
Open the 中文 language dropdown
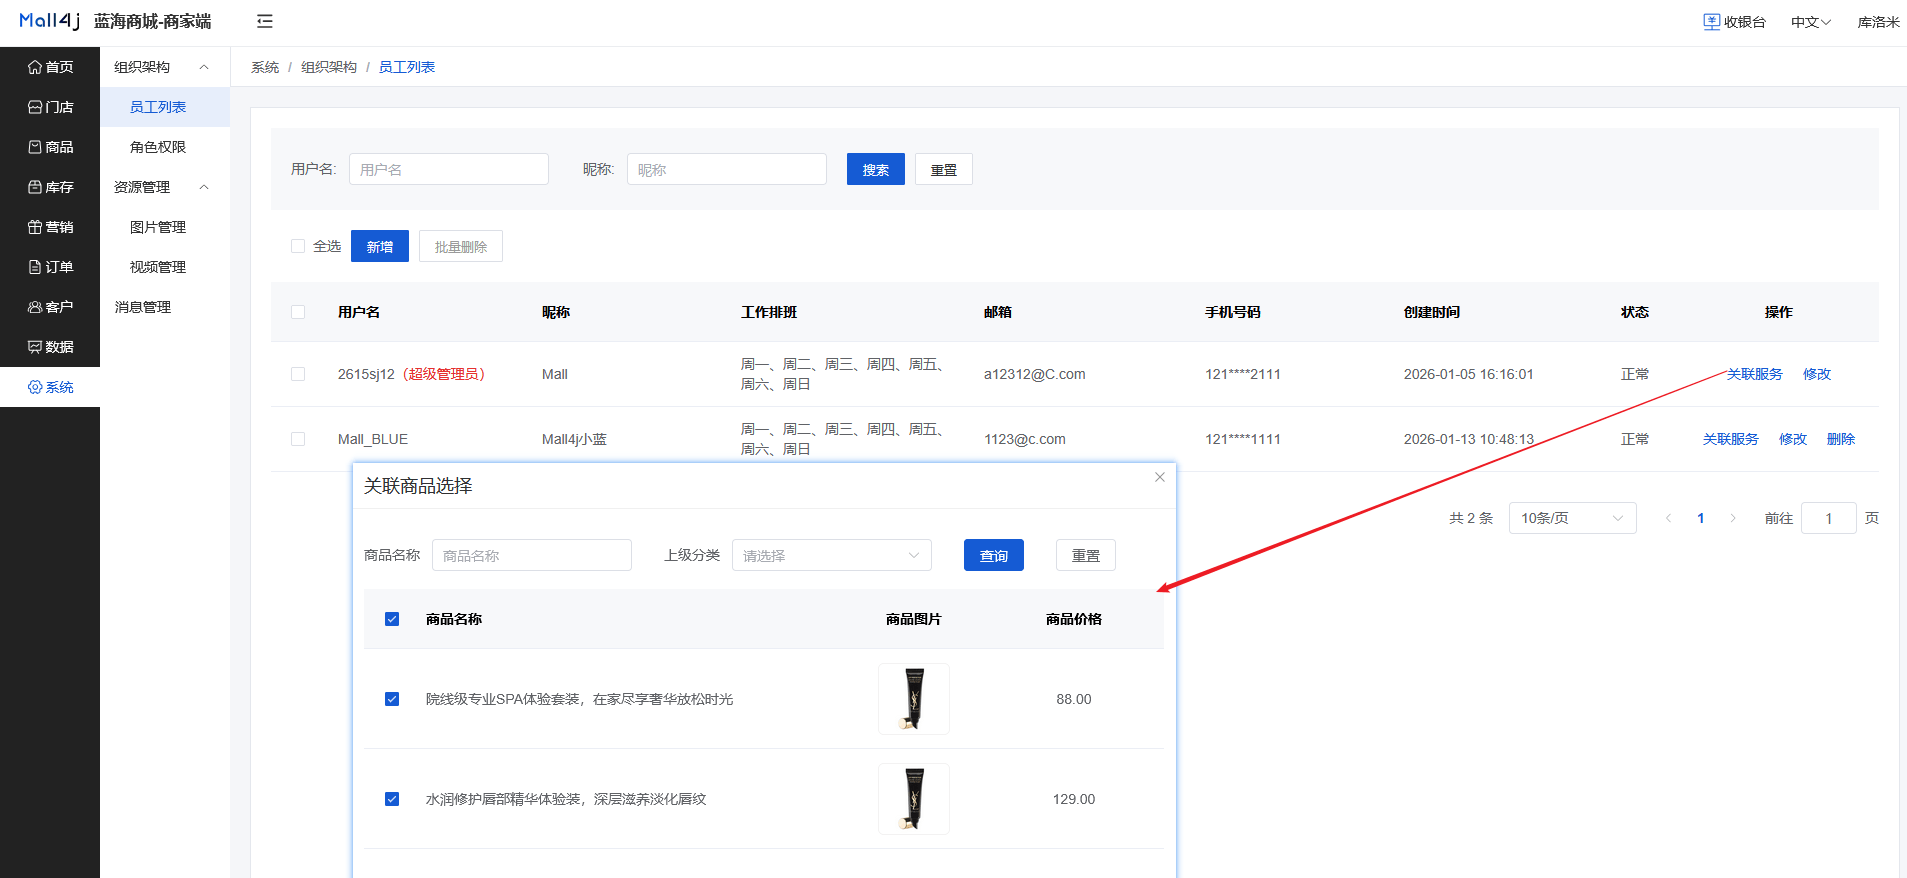[1810, 22]
